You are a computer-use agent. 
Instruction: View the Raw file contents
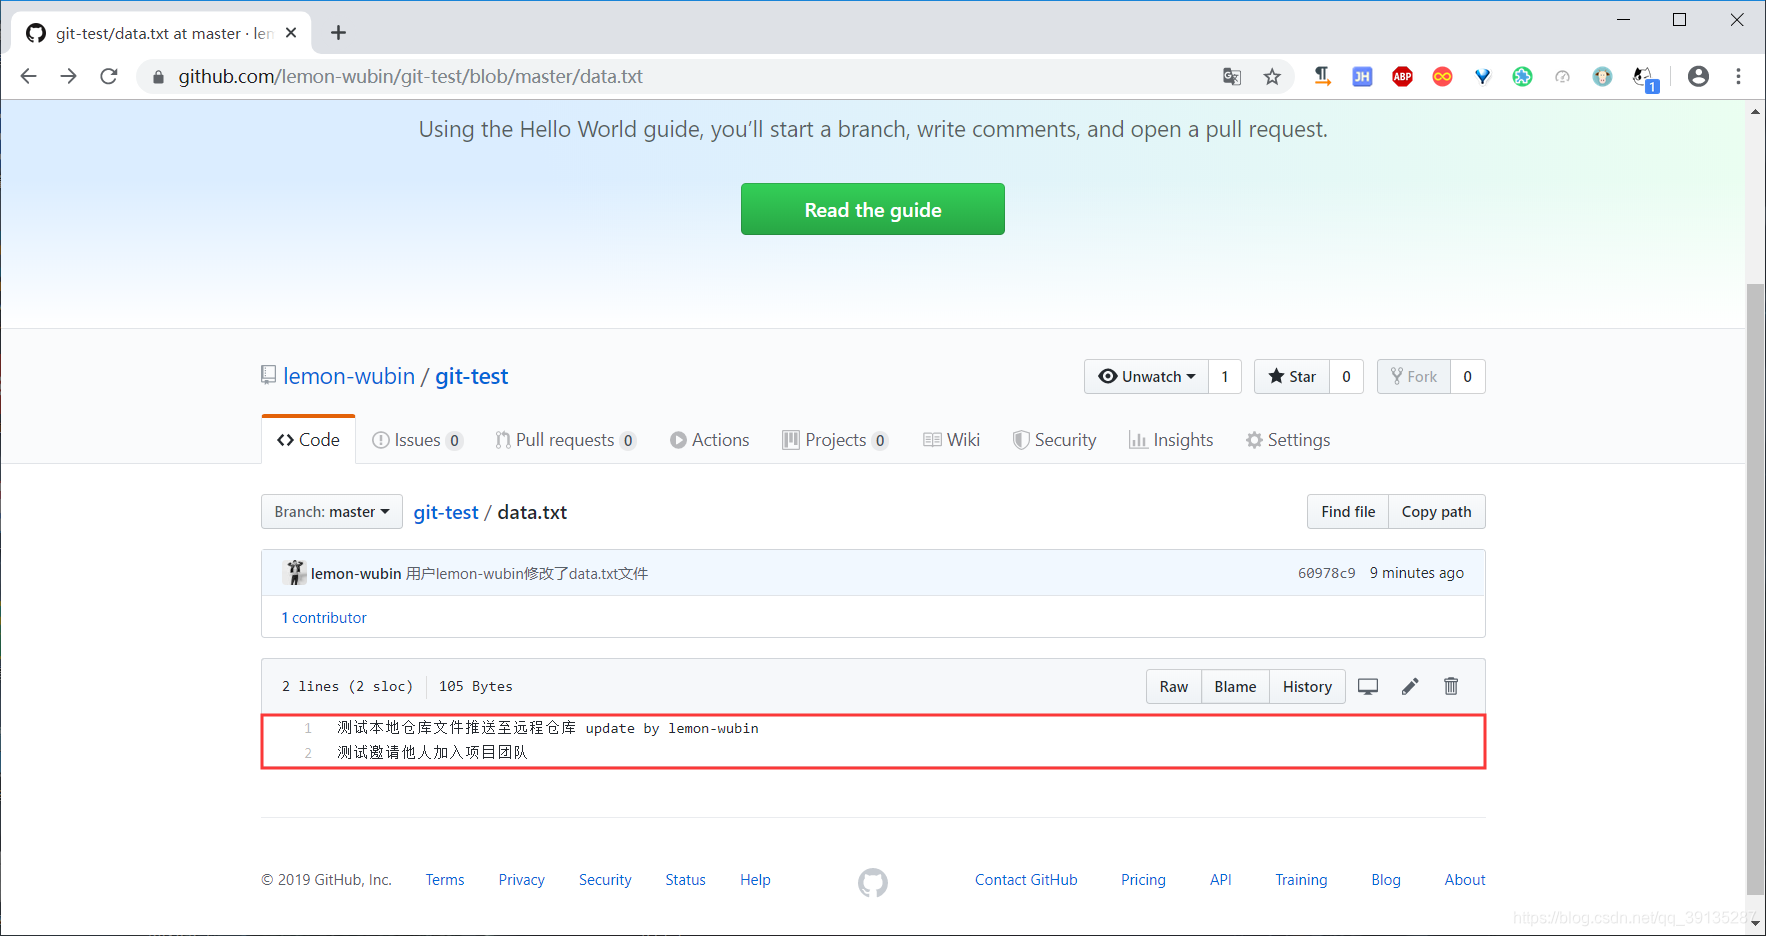click(1174, 686)
